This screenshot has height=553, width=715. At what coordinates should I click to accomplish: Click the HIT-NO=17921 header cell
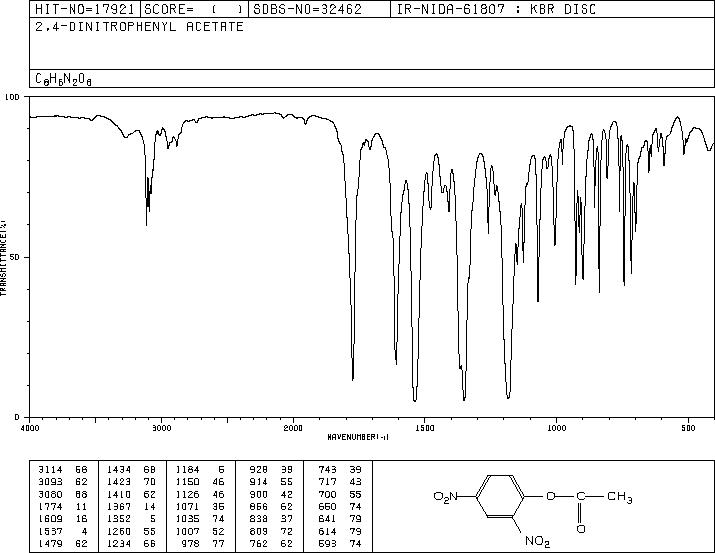pos(85,9)
